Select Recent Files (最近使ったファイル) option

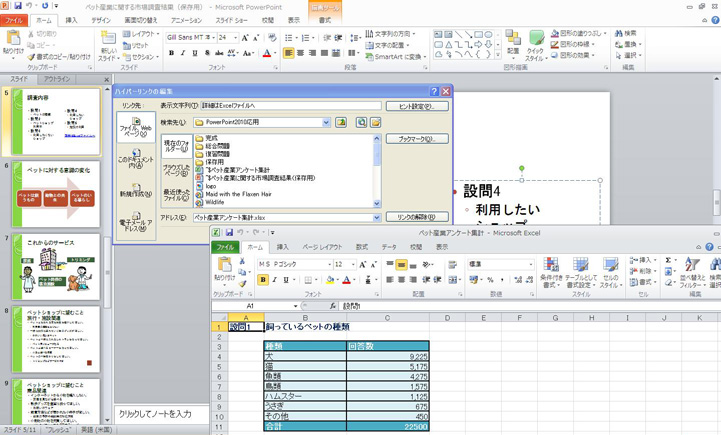coord(176,195)
